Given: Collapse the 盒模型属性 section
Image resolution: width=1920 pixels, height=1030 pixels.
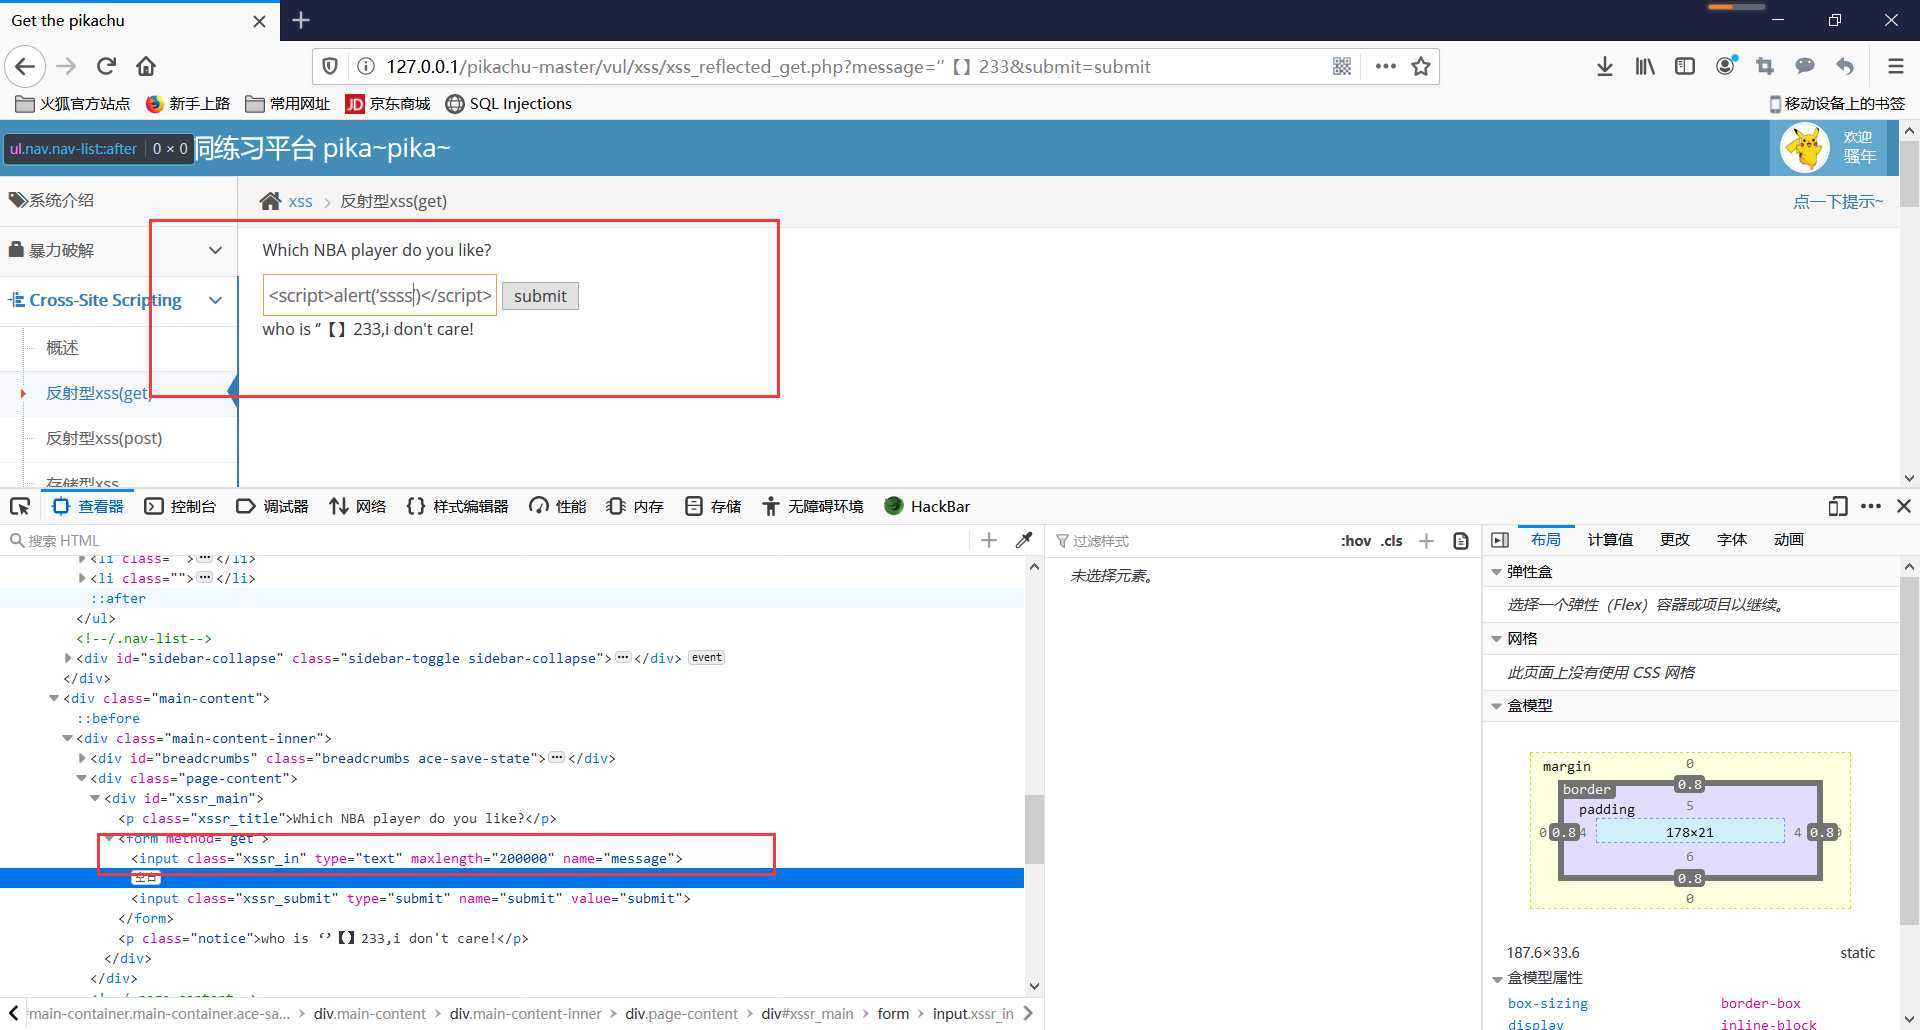Looking at the screenshot, I should point(1497,979).
